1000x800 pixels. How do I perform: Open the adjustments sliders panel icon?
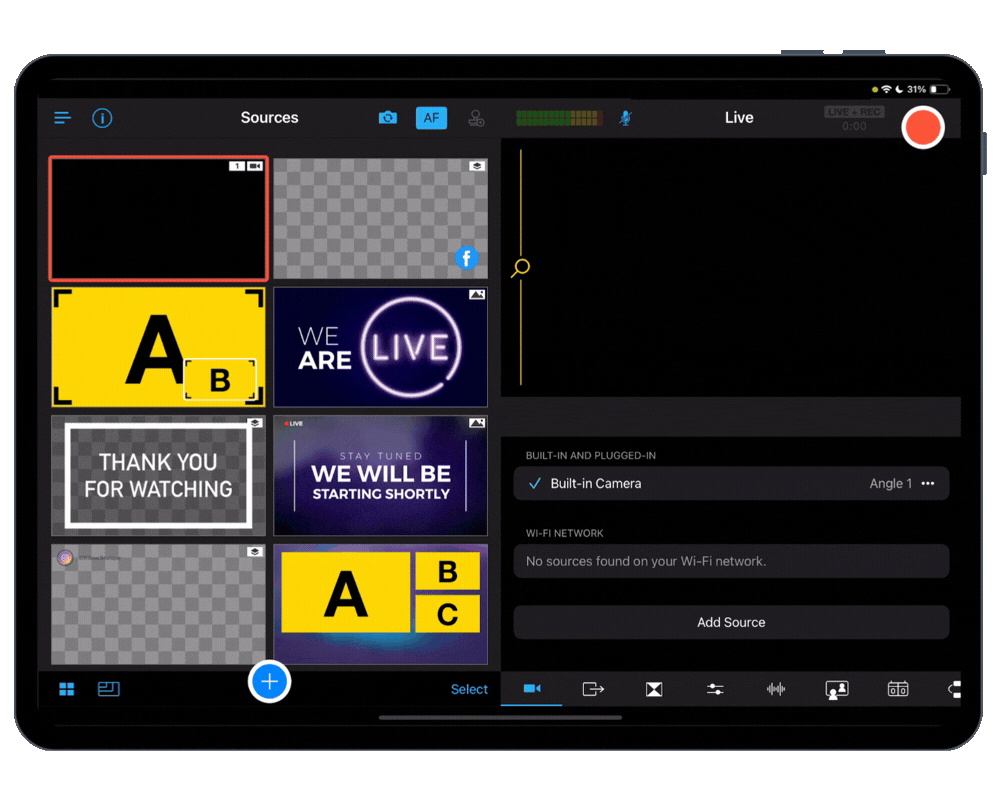click(715, 689)
